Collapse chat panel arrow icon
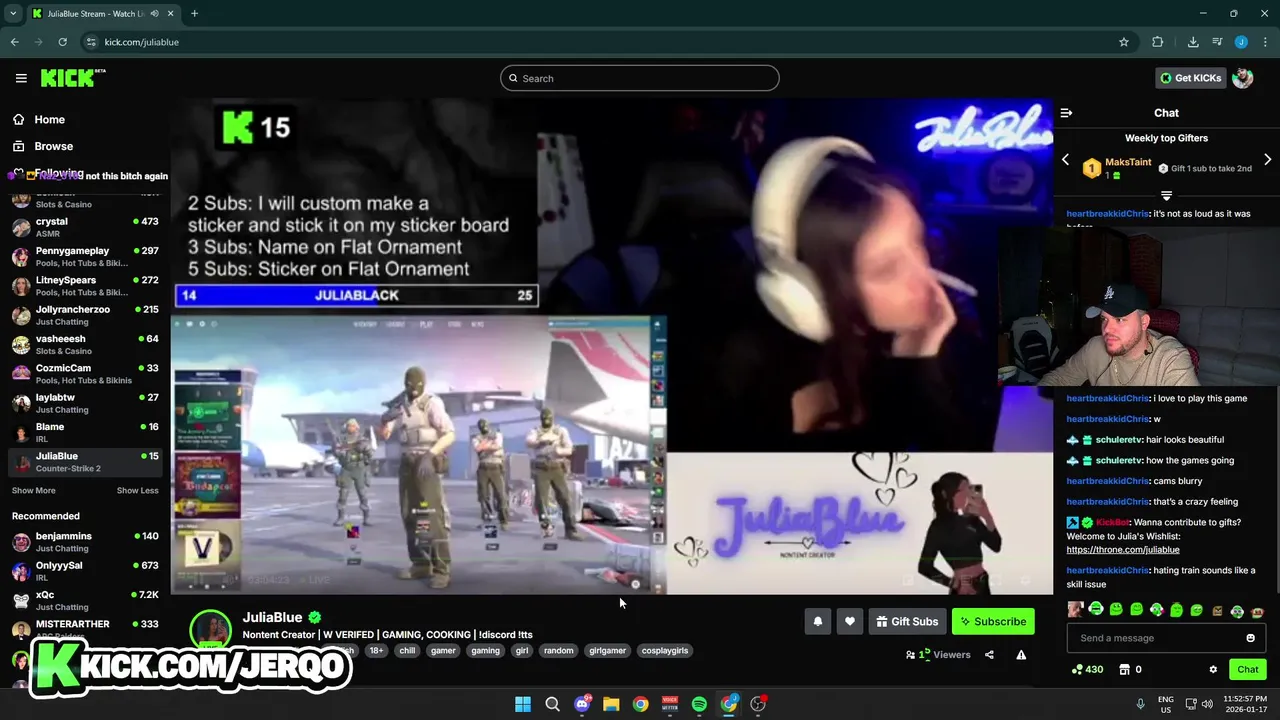1280x720 pixels. pyautogui.click(x=1066, y=113)
